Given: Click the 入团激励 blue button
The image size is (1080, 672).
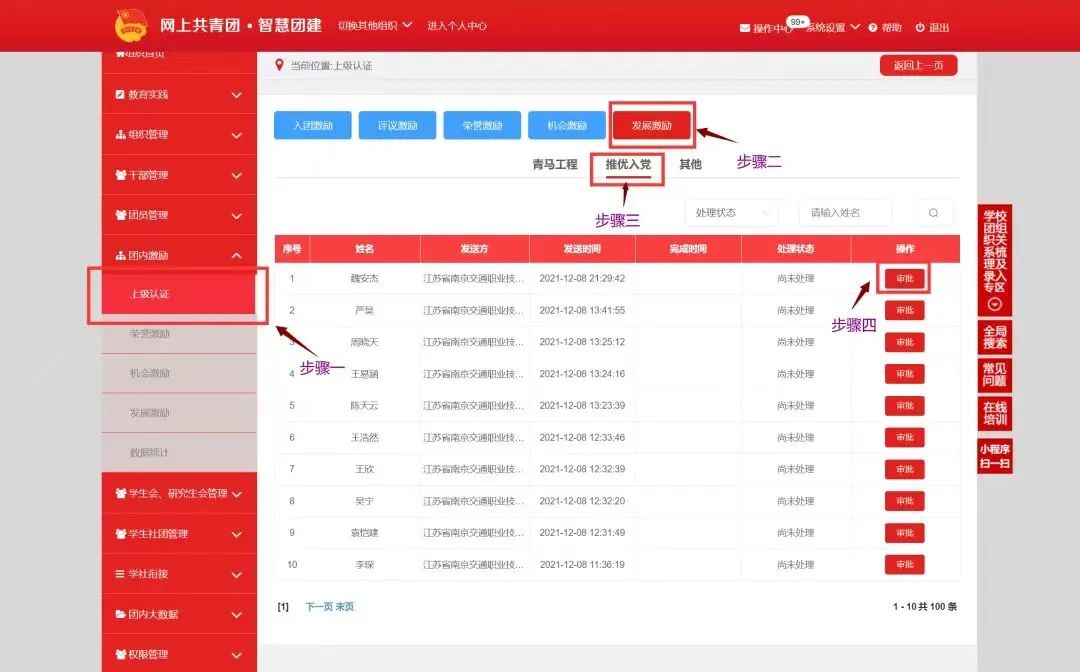Looking at the screenshot, I should pos(313,125).
